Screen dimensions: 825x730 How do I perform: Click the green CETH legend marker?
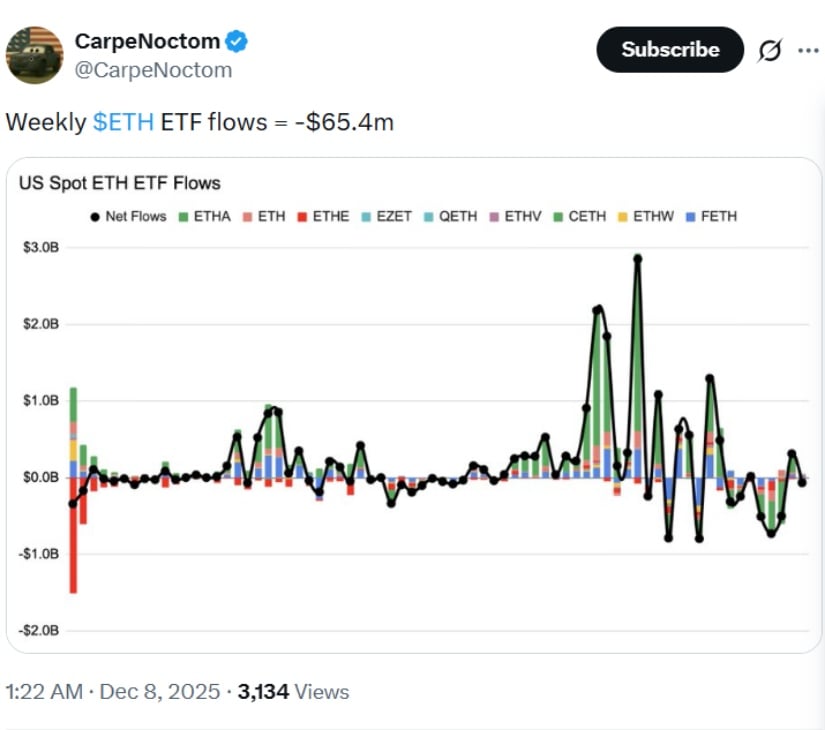point(557,215)
